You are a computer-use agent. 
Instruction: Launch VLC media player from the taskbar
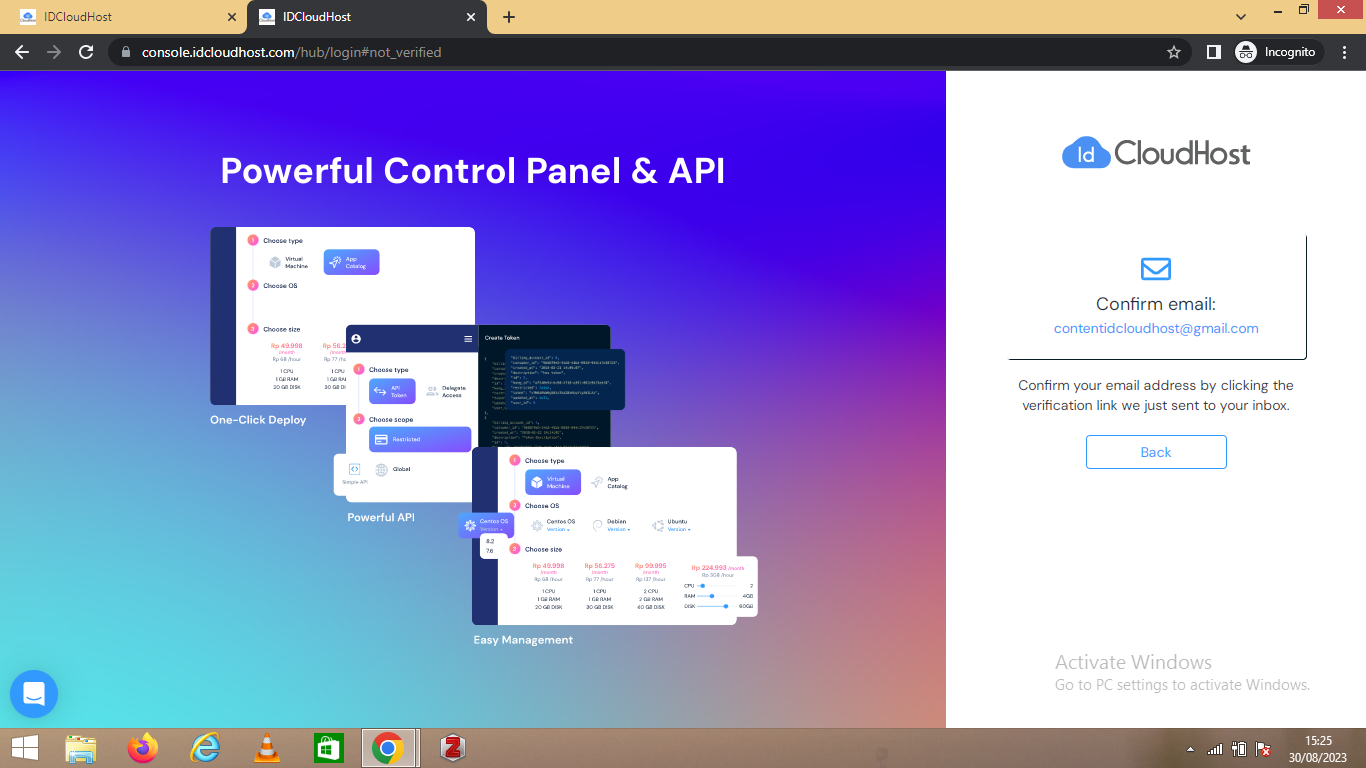coord(266,748)
